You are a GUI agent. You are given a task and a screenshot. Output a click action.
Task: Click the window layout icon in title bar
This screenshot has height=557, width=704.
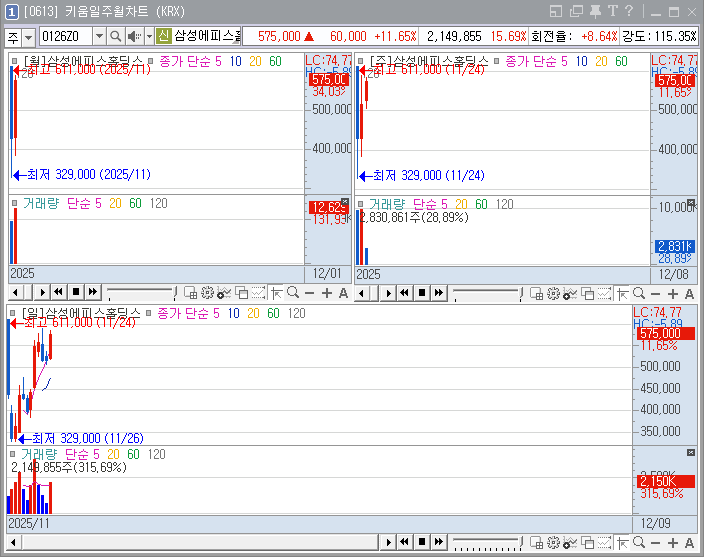pos(556,11)
